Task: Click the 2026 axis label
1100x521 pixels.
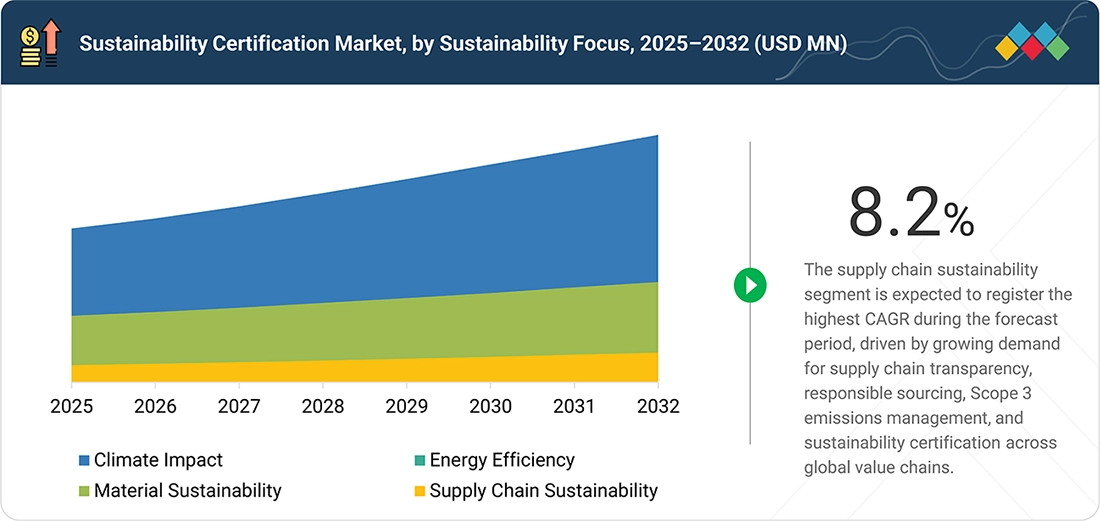Action: [156, 407]
